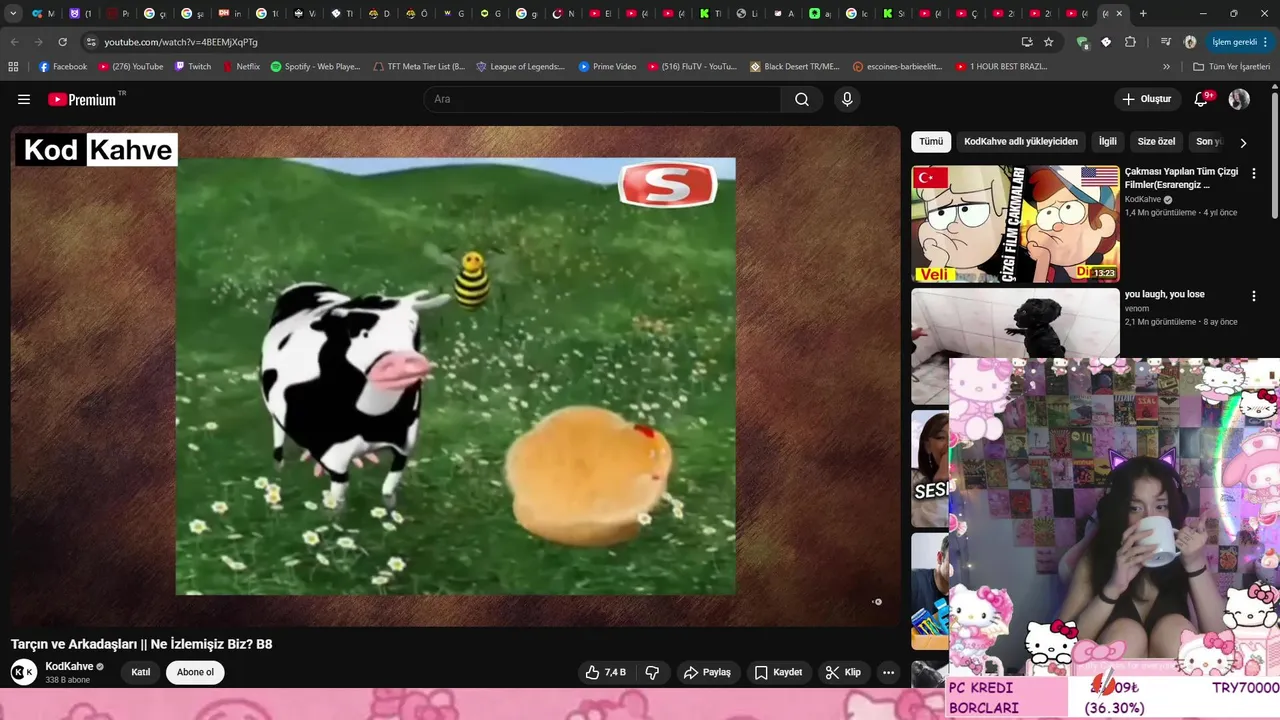Open the Facebook bookmark
This screenshot has height=720, width=1280.
(63, 67)
